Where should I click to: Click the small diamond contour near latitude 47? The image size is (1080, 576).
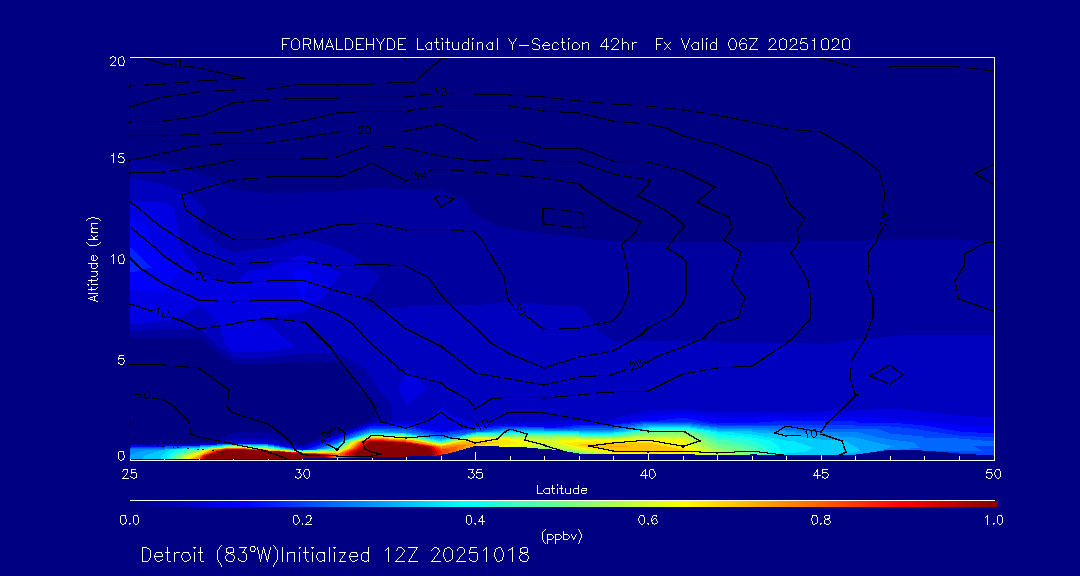click(x=886, y=375)
